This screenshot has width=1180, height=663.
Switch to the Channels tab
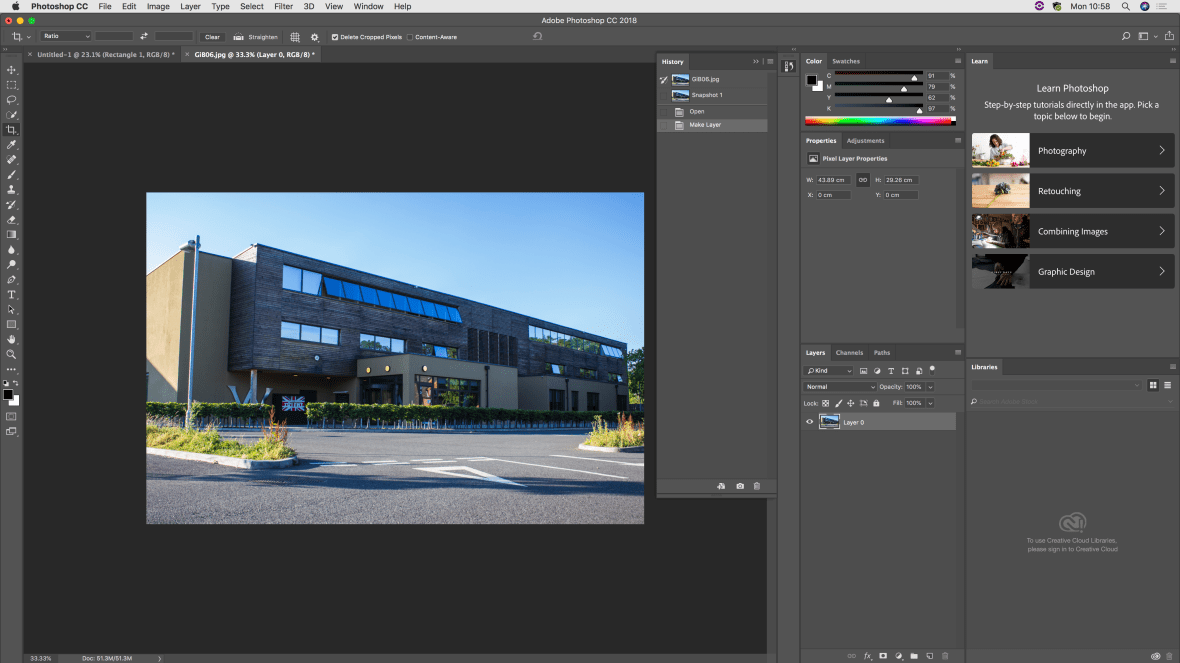(x=849, y=353)
